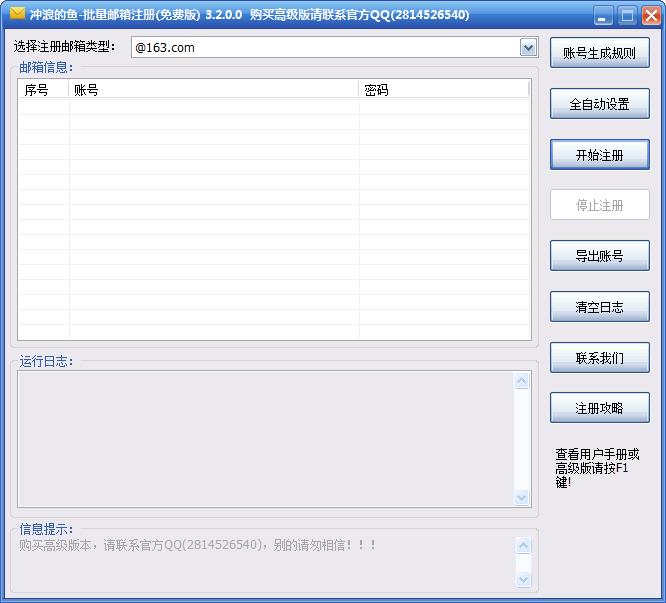Open 联系我们 contact button

pyautogui.click(x=599, y=358)
